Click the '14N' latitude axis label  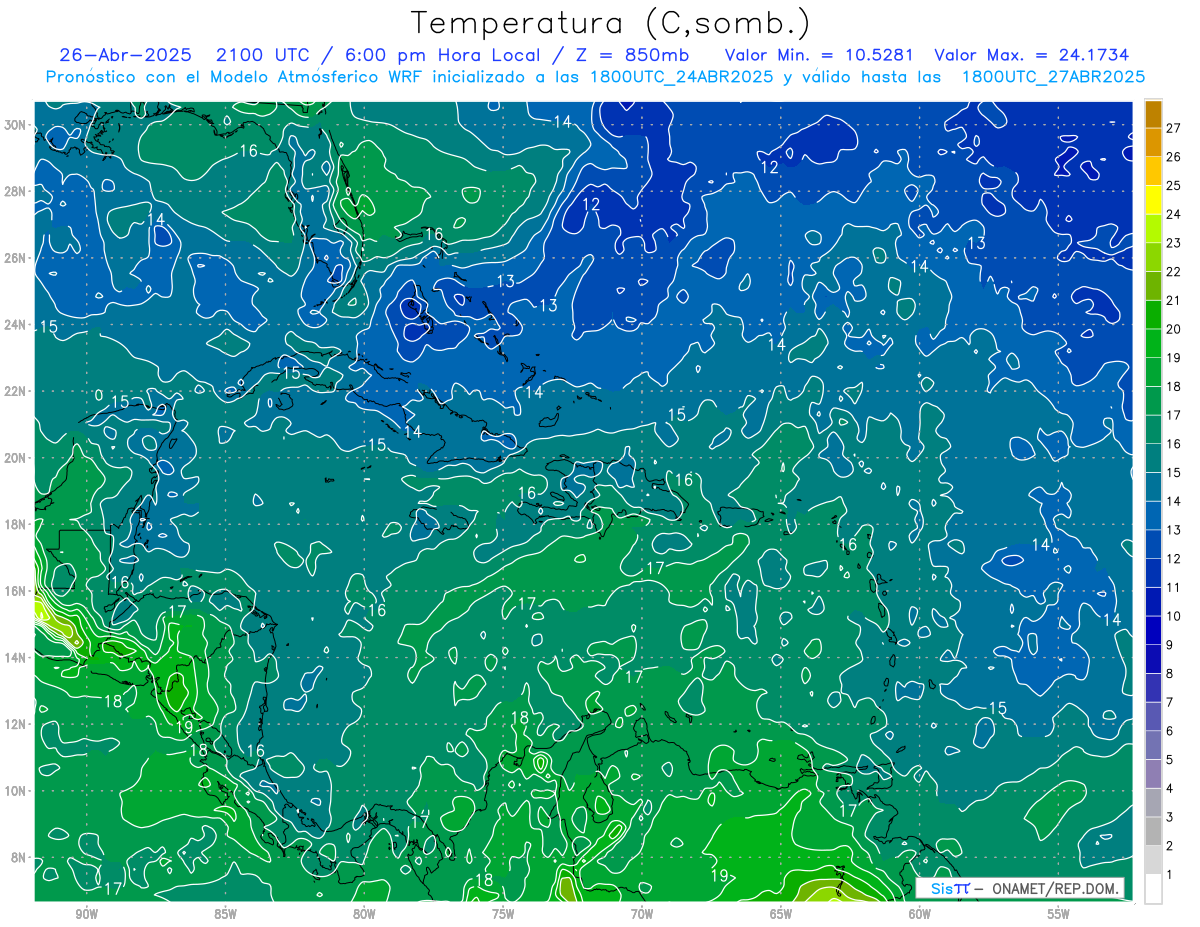pos(15,657)
